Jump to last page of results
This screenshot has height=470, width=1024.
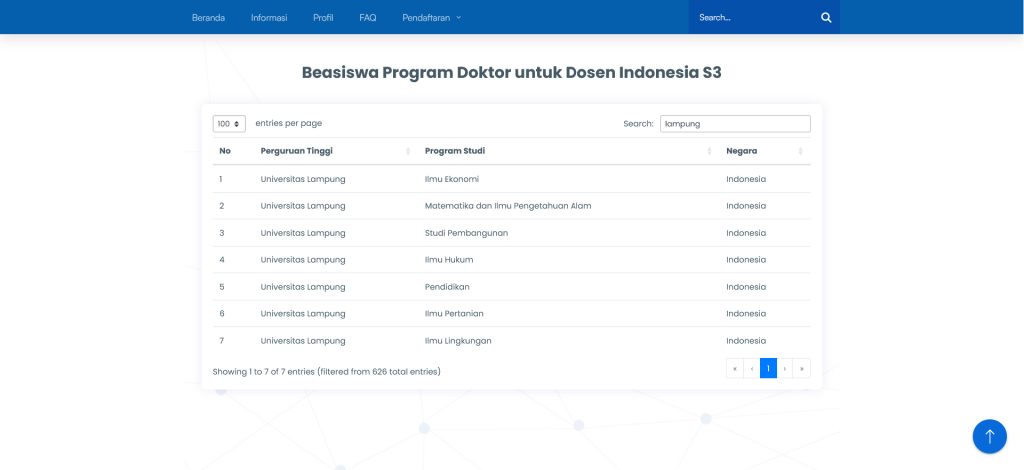click(802, 368)
